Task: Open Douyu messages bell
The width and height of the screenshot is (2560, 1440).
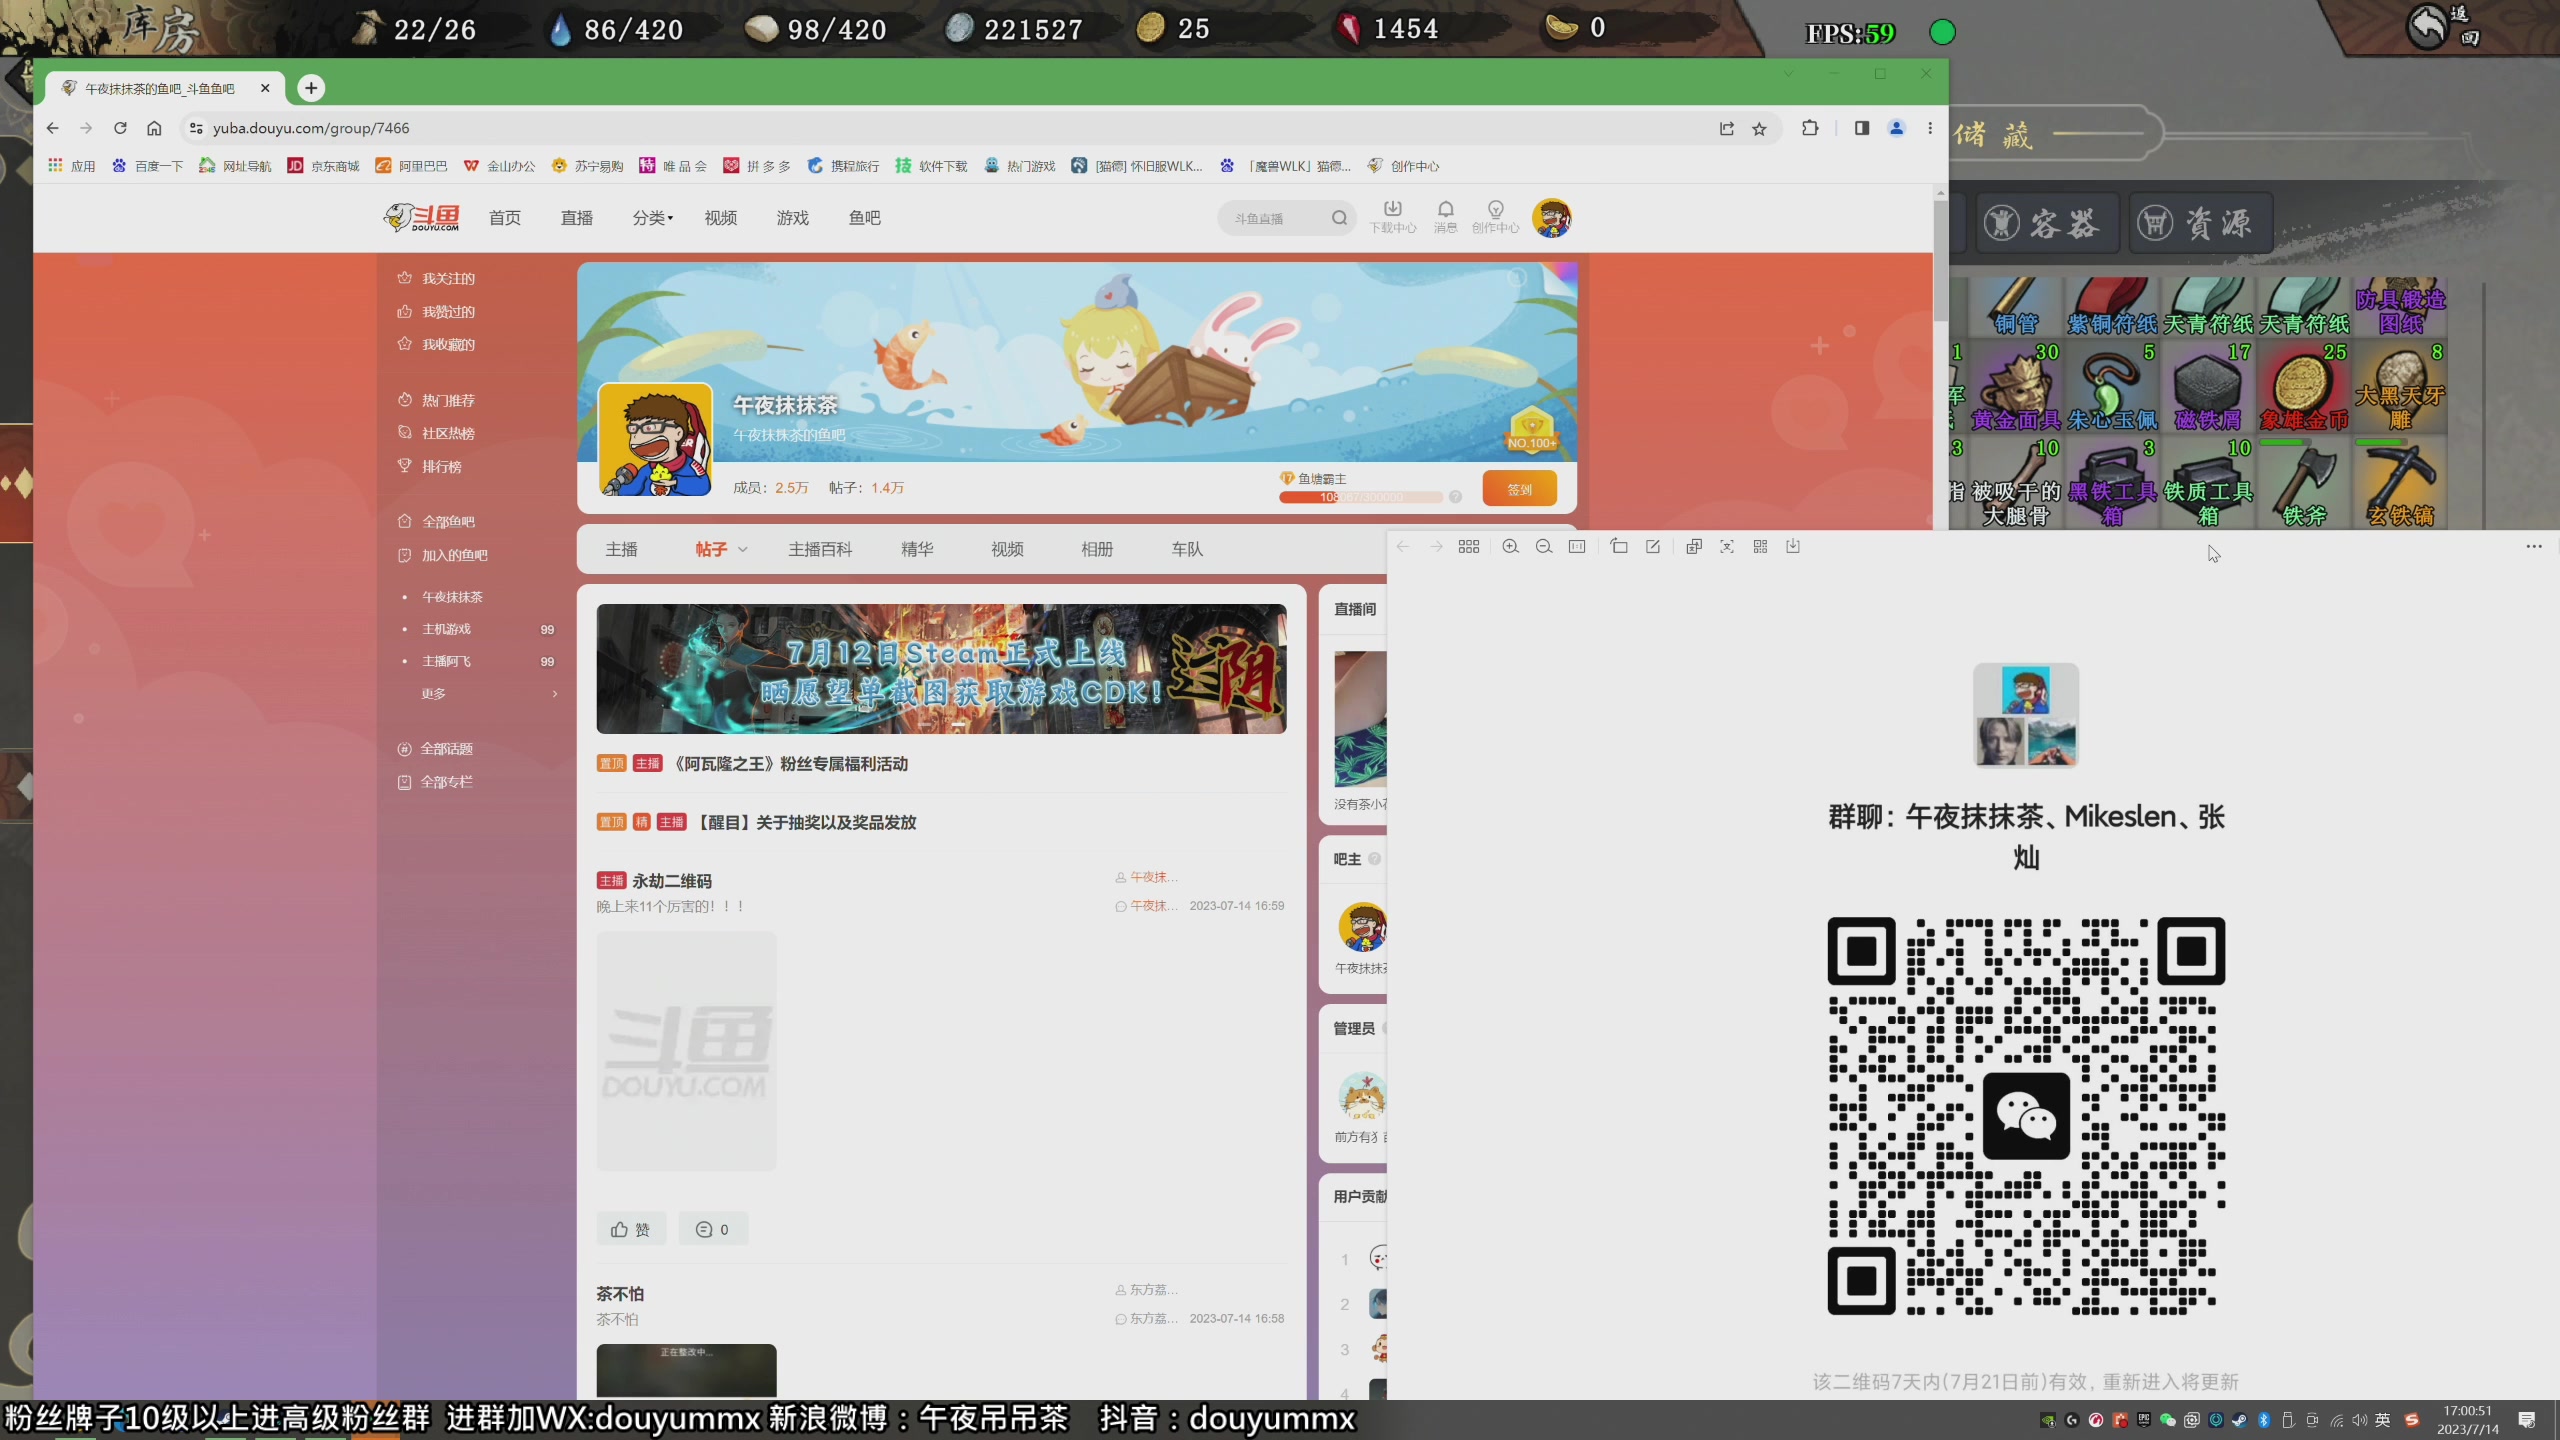Action: 1445,216
